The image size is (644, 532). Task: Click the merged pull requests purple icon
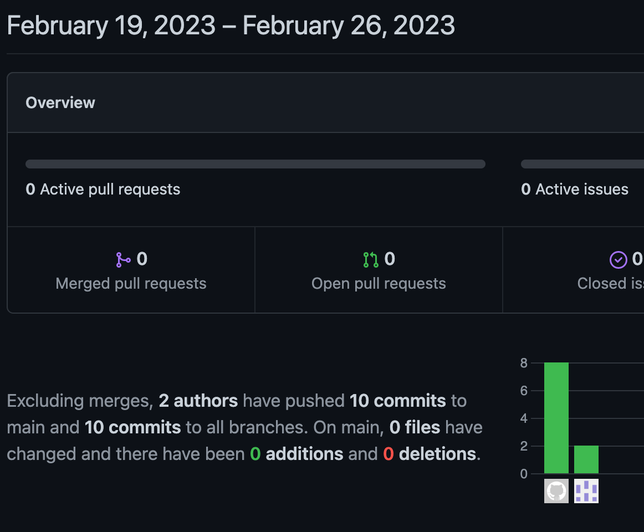click(123, 260)
